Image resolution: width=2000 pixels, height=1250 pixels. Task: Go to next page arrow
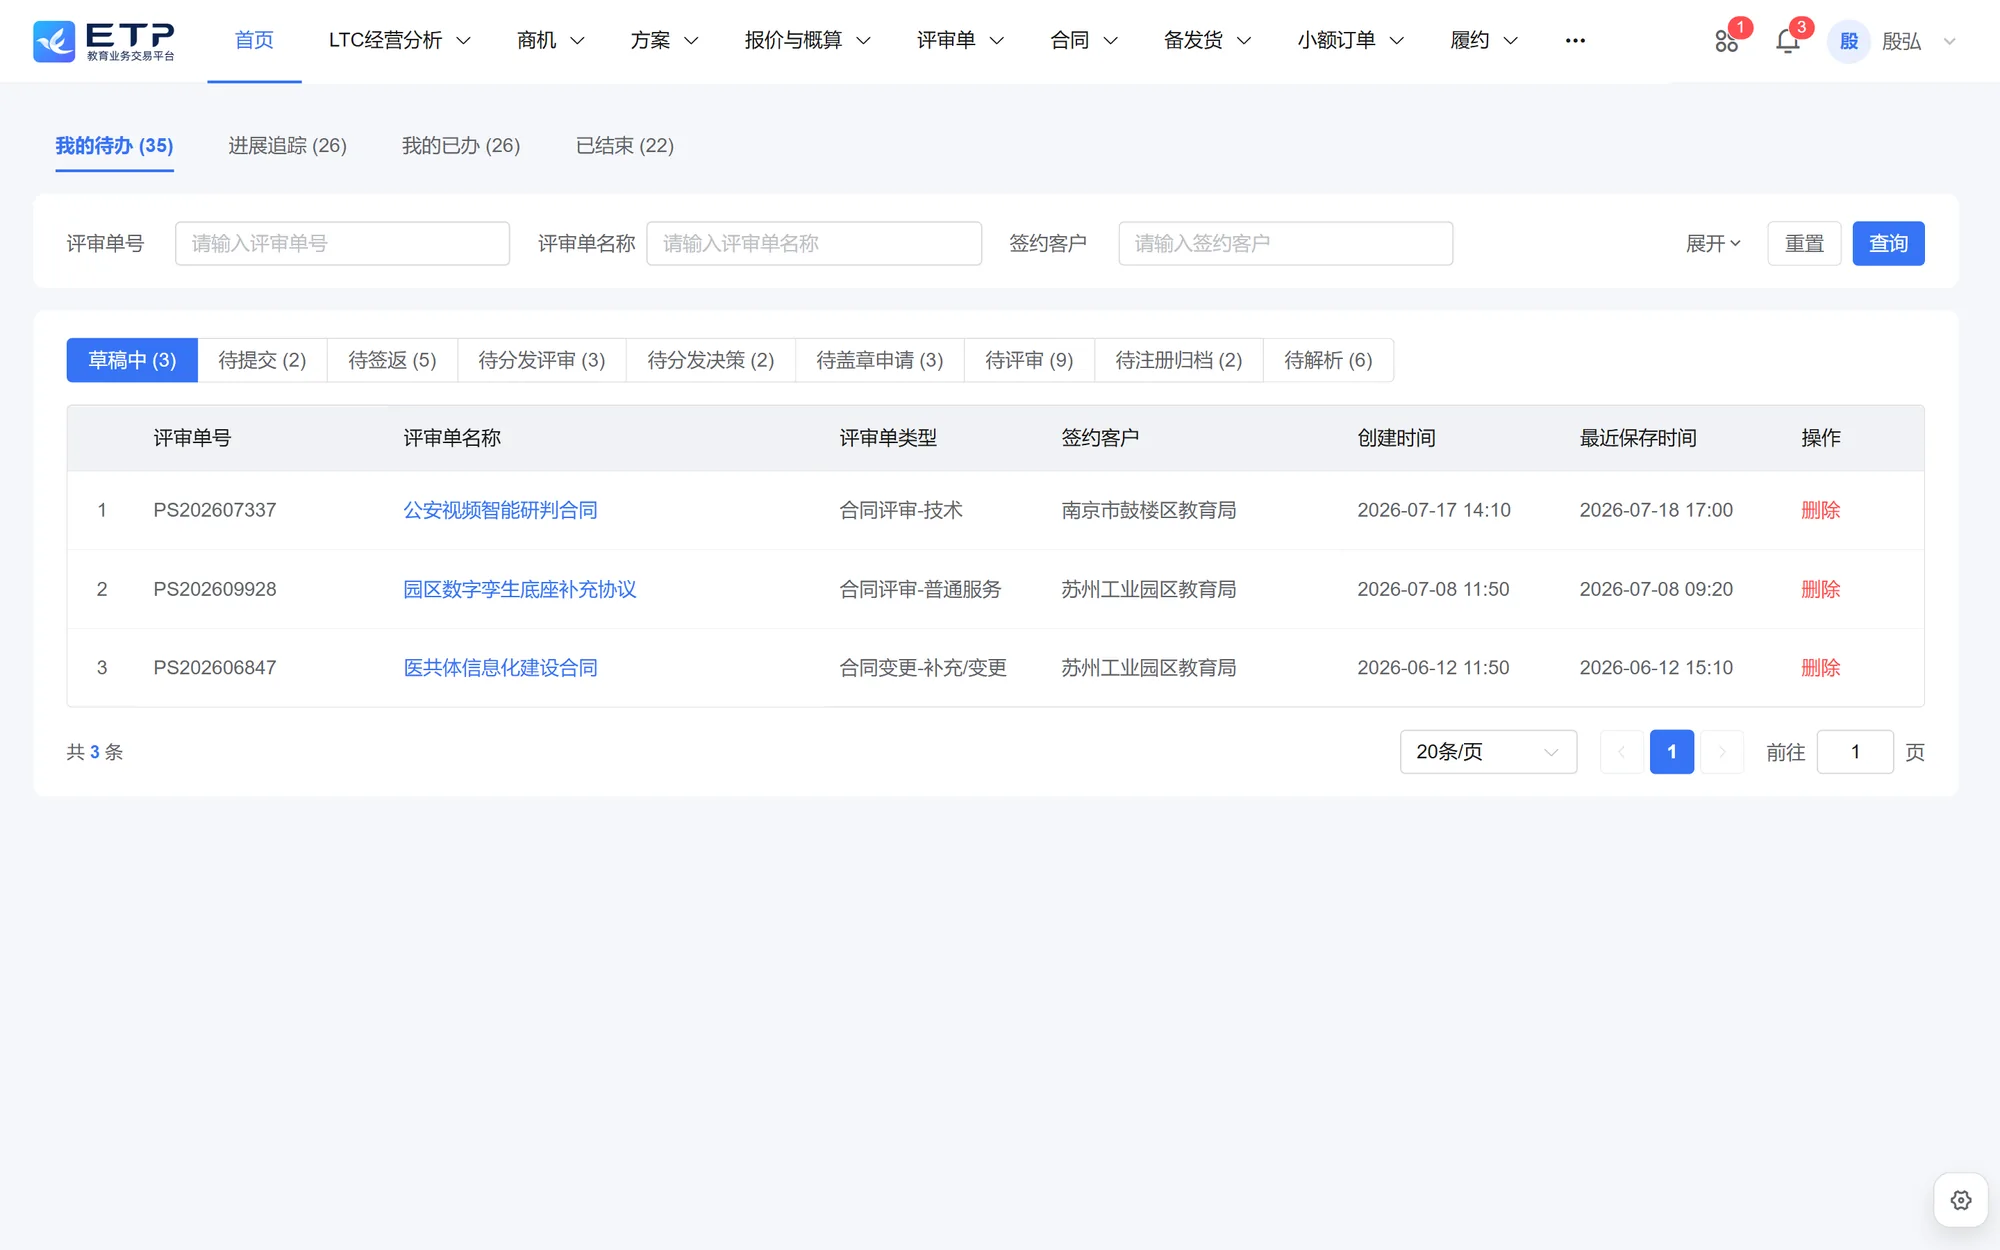[x=1722, y=752]
